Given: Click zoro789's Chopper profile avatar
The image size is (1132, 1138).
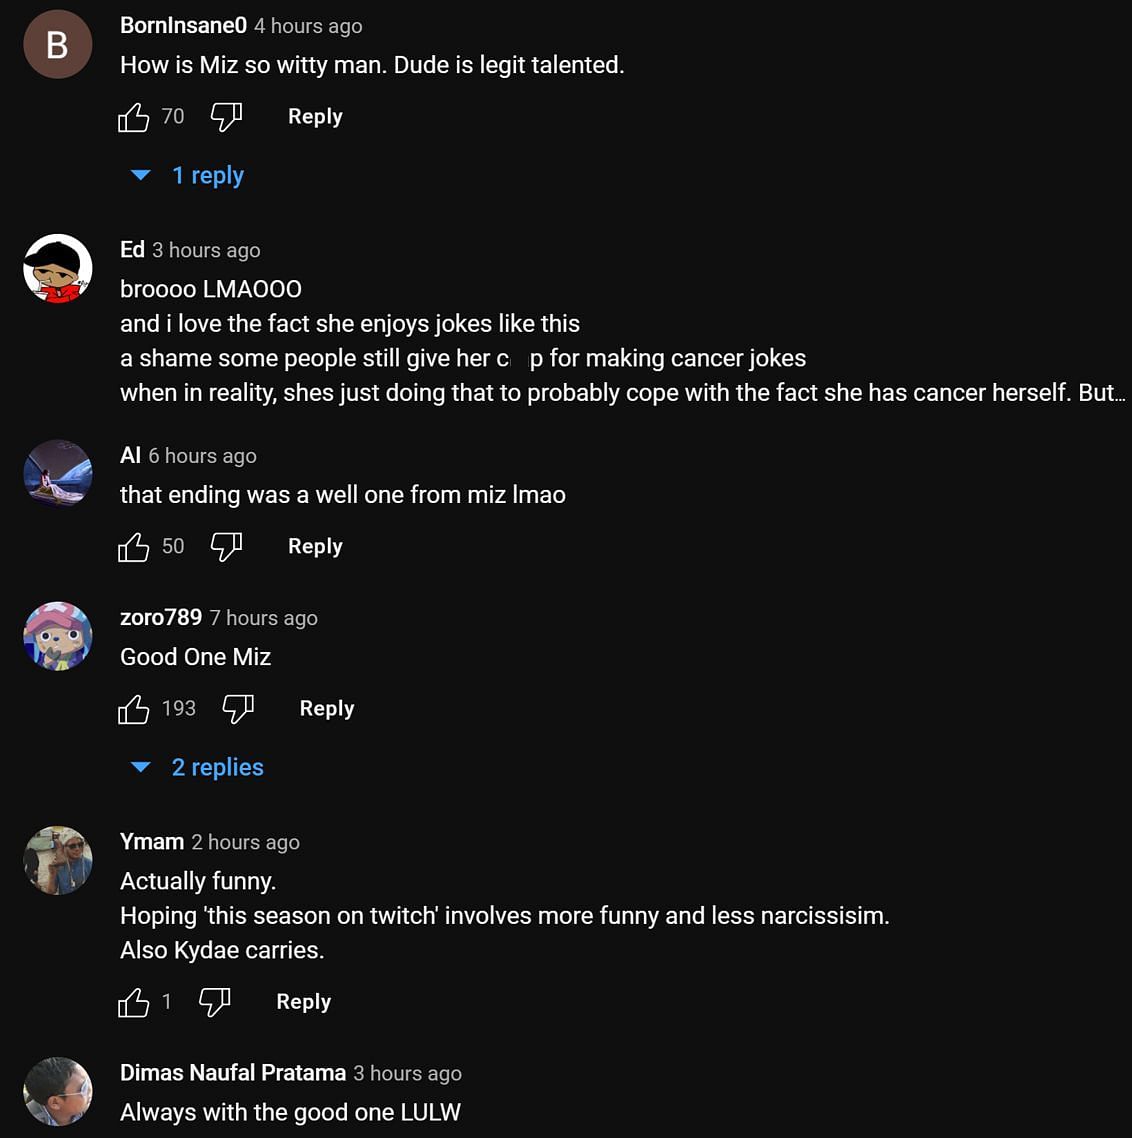Looking at the screenshot, I should pos(58,636).
